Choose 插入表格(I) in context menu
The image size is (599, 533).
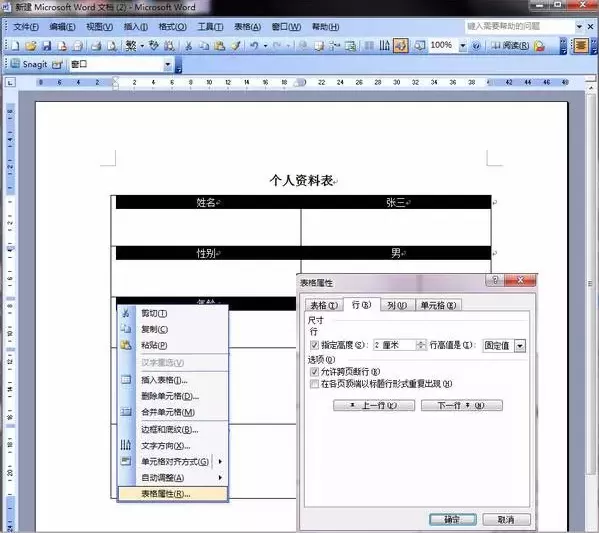[173, 380]
